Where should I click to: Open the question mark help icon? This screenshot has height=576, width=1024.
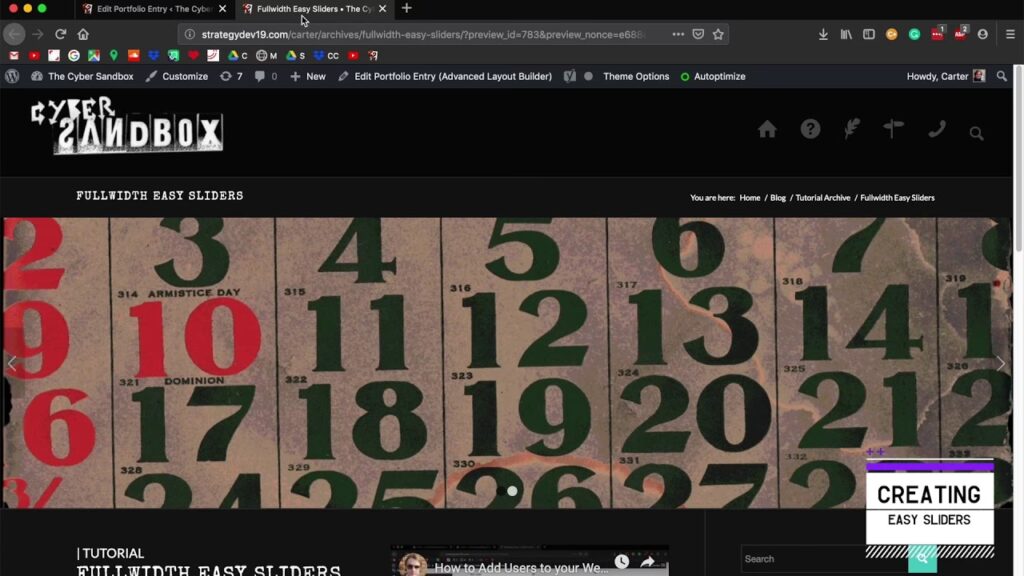point(810,129)
